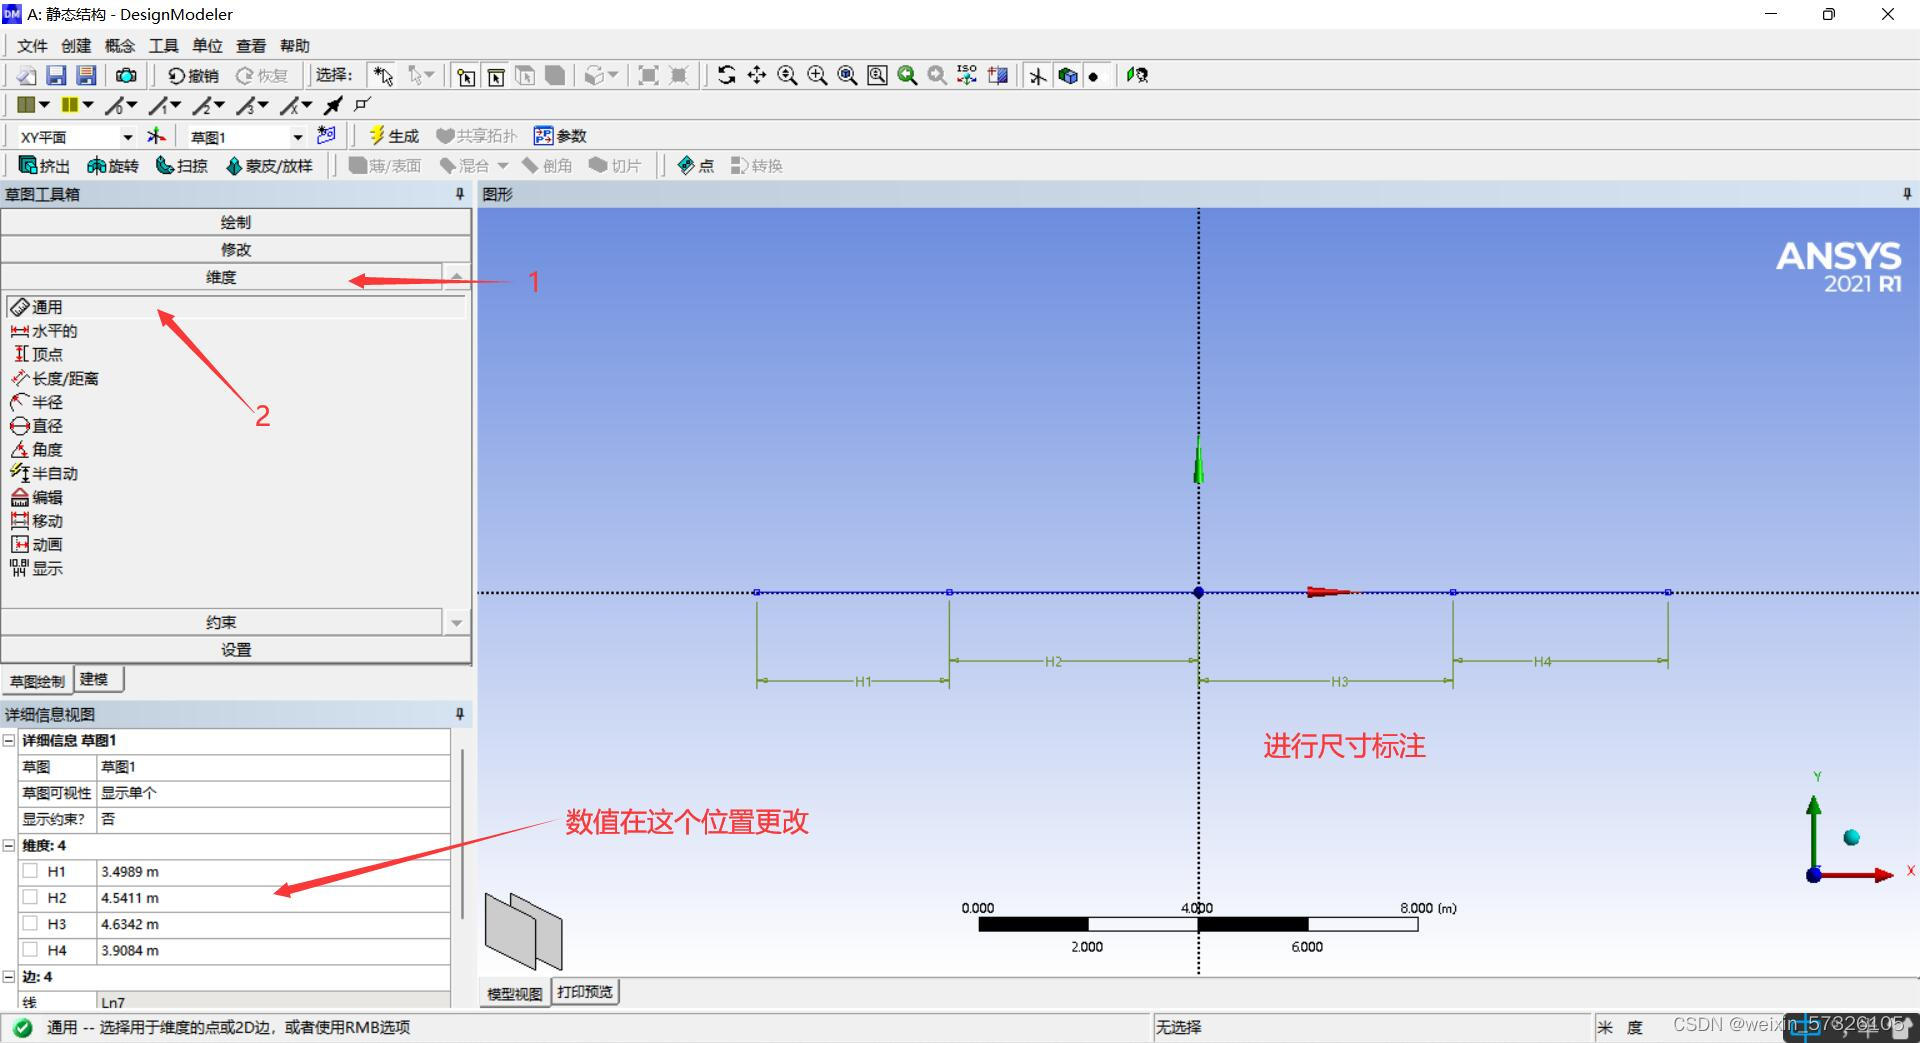This screenshot has width=1920, height=1043.
Task: Select the 水平的 dimension tool
Action: tap(44, 331)
